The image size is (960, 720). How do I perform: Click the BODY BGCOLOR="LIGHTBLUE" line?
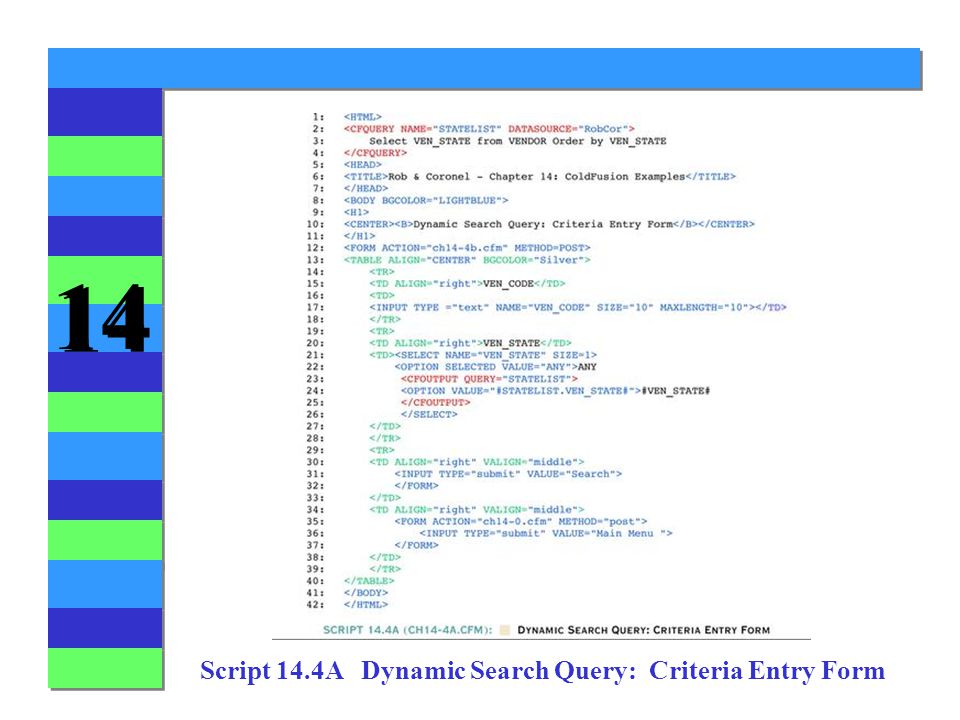click(x=426, y=200)
